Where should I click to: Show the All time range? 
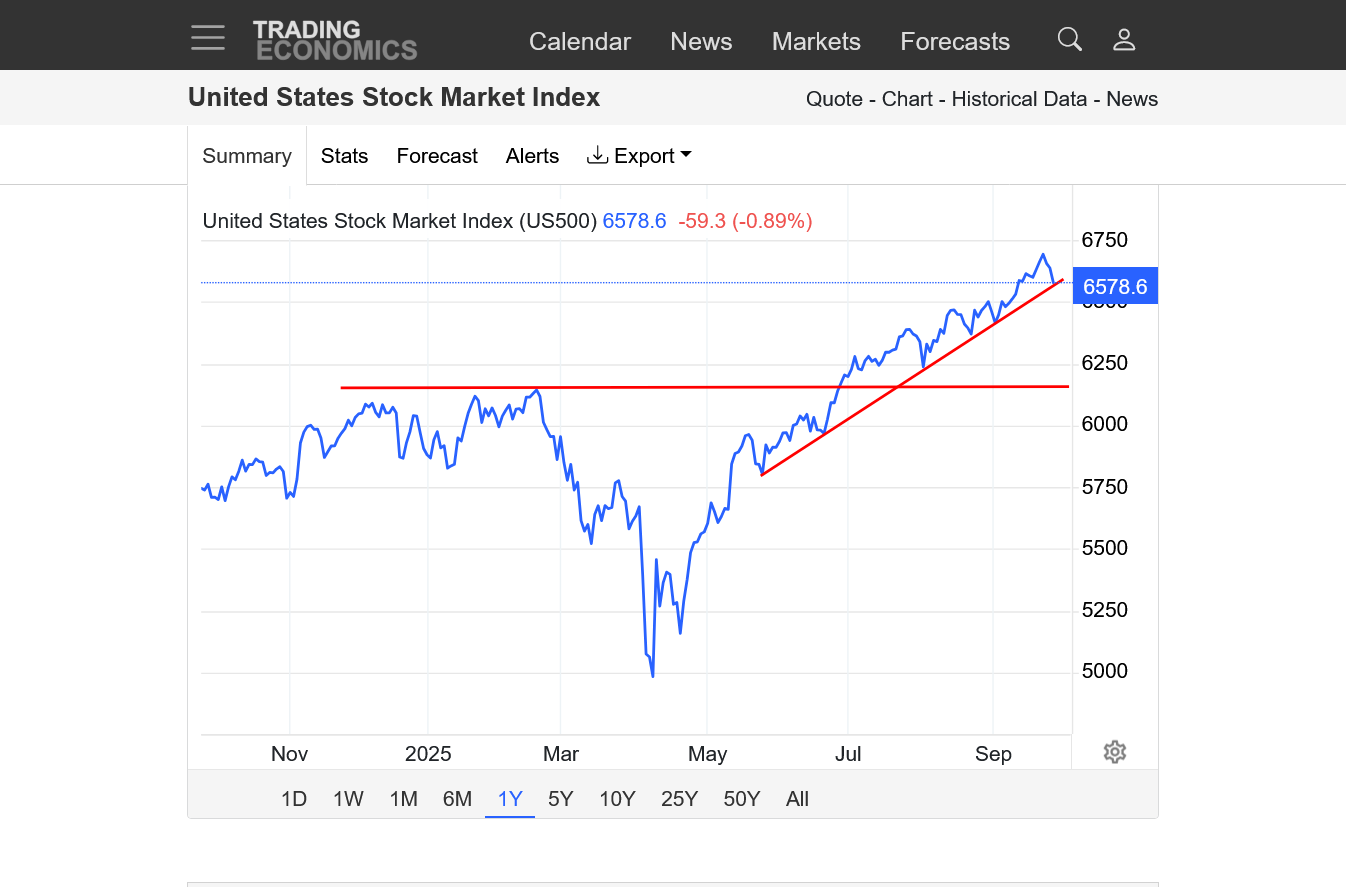[797, 799]
